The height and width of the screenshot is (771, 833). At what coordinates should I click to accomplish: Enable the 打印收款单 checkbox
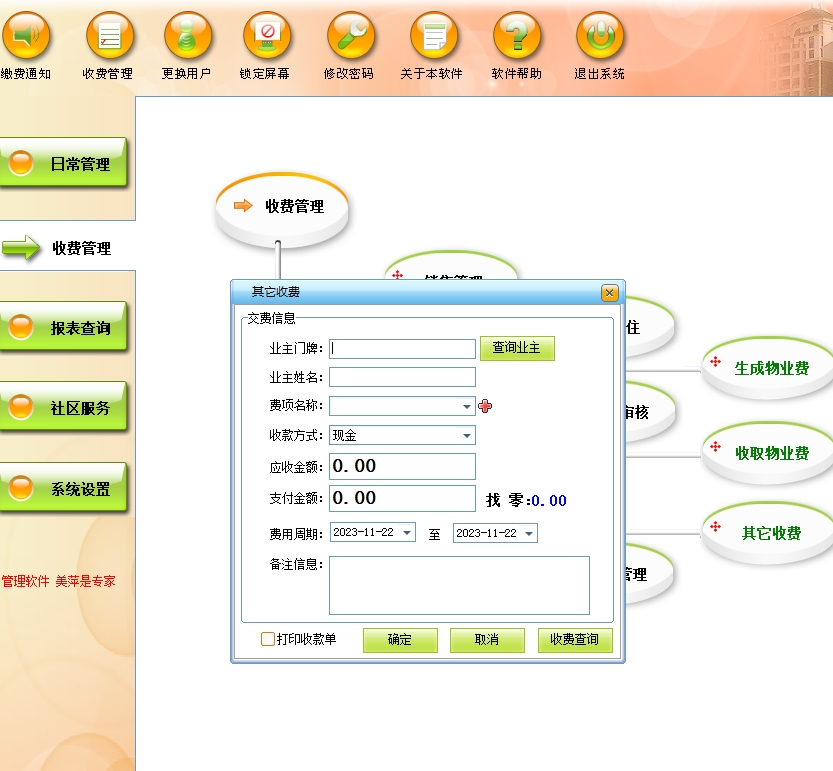(268, 639)
